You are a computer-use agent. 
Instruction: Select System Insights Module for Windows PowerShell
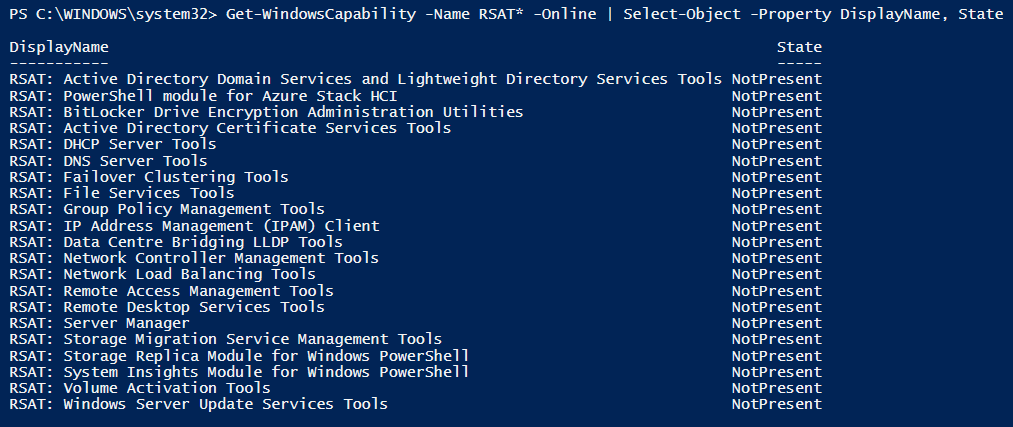pyautogui.click(x=266, y=373)
